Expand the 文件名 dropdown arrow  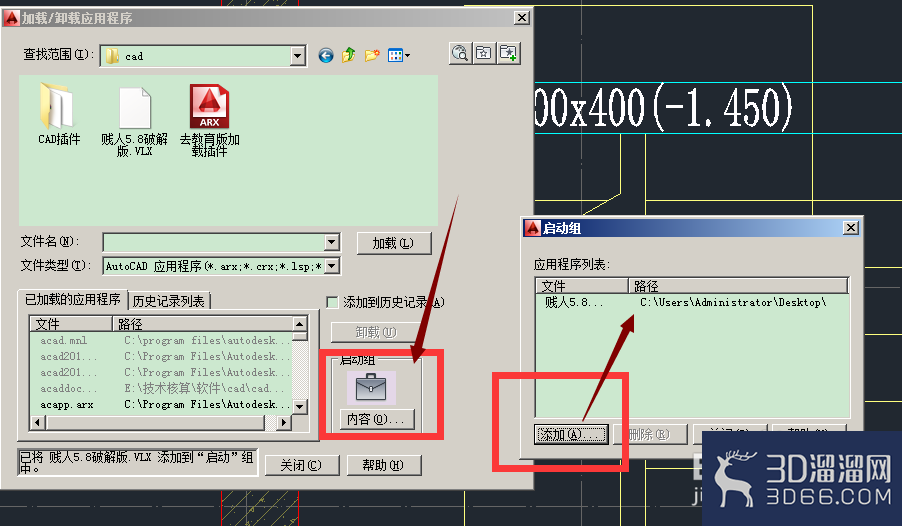(x=332, y=242)
